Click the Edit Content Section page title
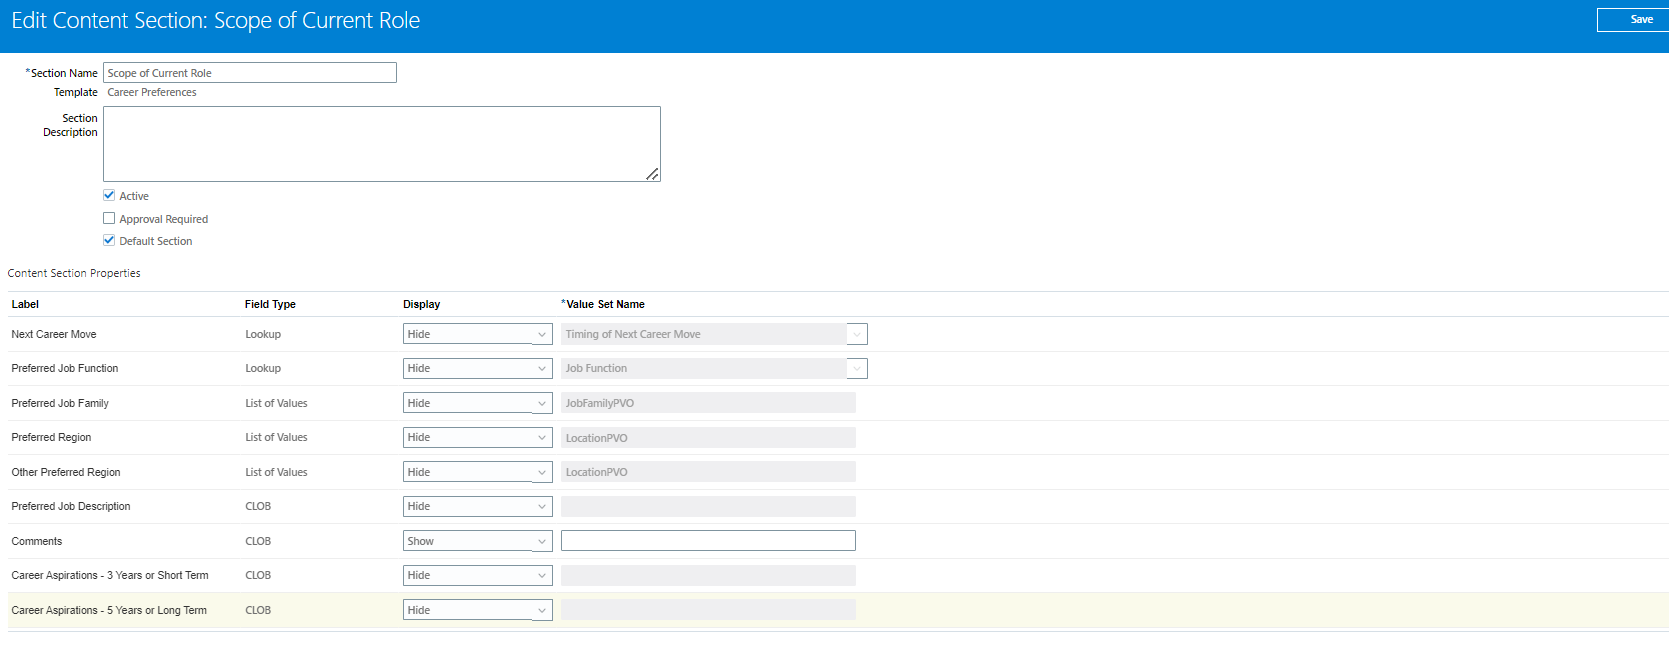 click(x=216, y=21)
